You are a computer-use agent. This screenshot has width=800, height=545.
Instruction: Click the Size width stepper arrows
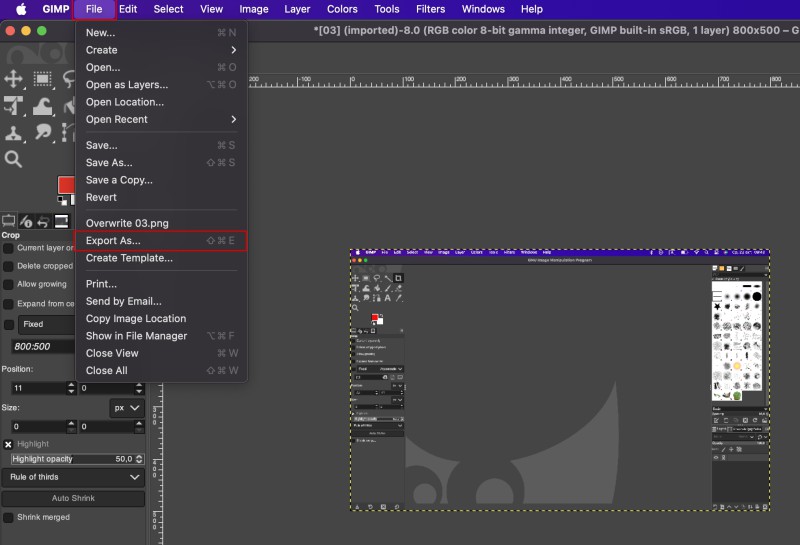point(71,427)
